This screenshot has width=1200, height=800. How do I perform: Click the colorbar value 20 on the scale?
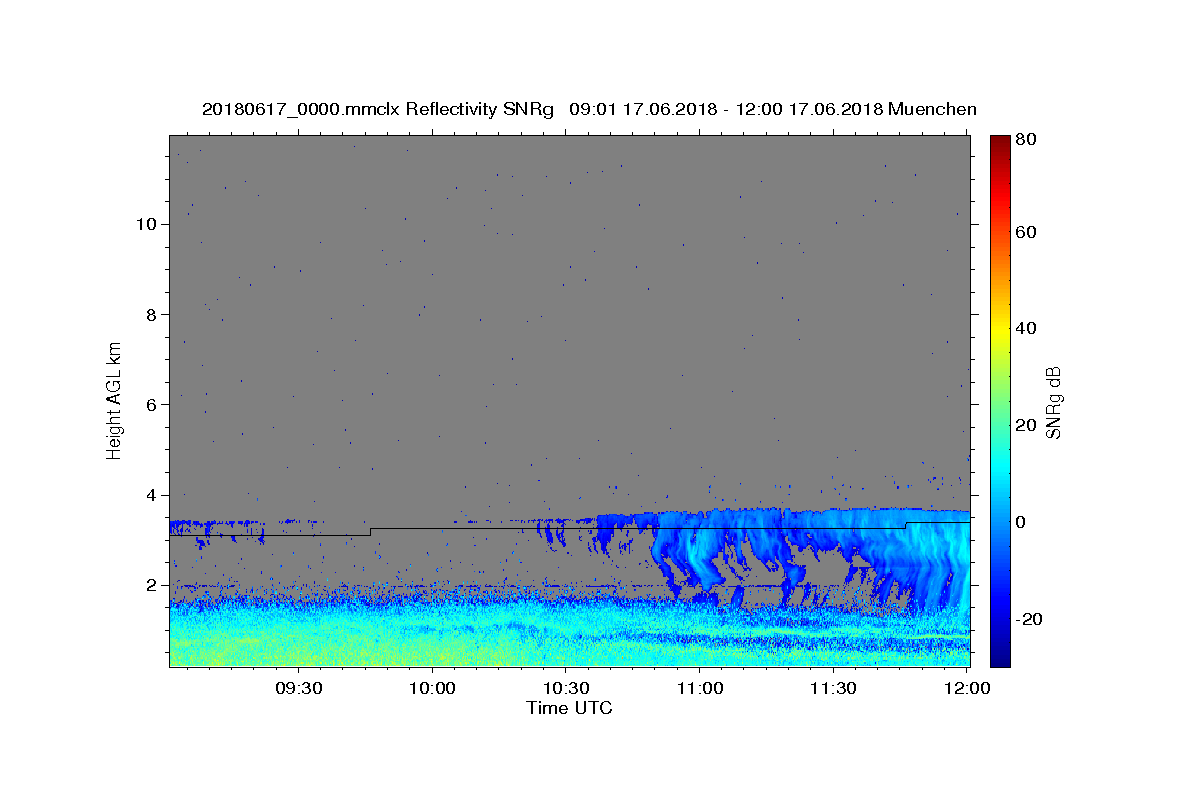tap(1028, 425)
